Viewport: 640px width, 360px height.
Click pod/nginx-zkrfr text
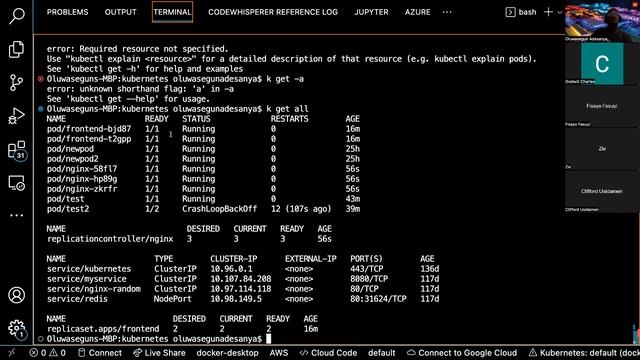point(82,189)
